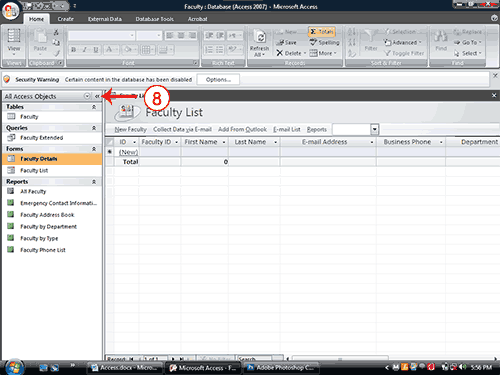Select the Faculty Details form

point(52,159)
